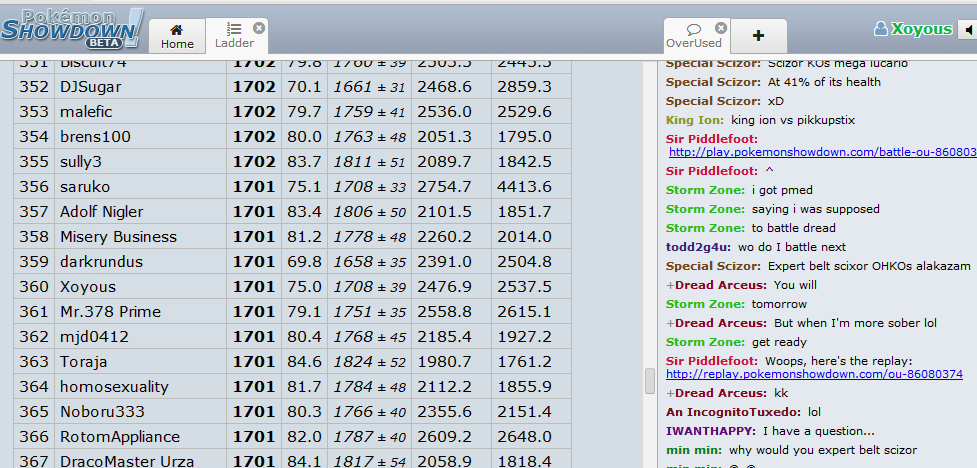The width and height of the screenshot is (977, 468).
Task: Select ladder player RotomAppliance
Action: (120, 437)
